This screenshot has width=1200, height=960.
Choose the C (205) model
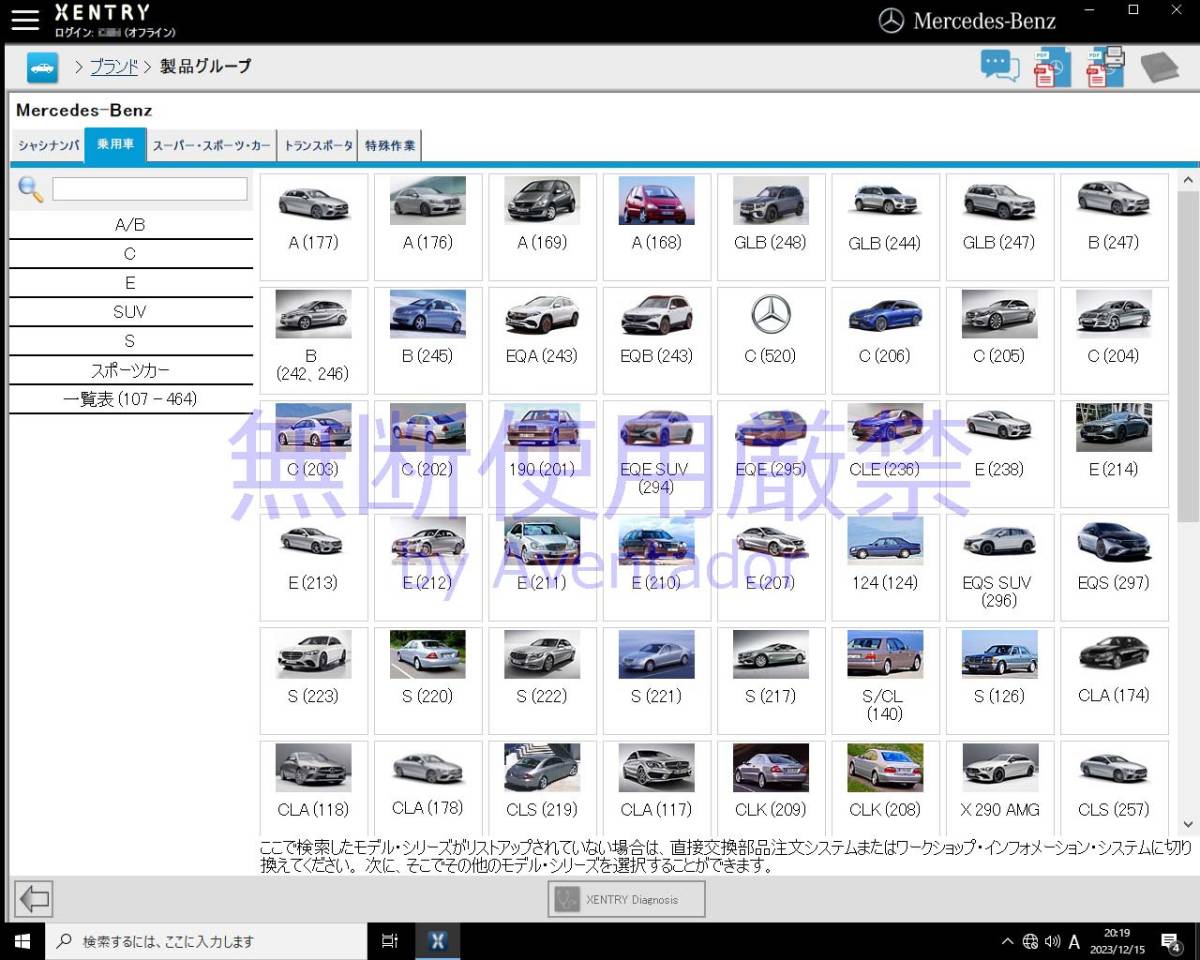pyautogui.click(x=1000, y=340)
